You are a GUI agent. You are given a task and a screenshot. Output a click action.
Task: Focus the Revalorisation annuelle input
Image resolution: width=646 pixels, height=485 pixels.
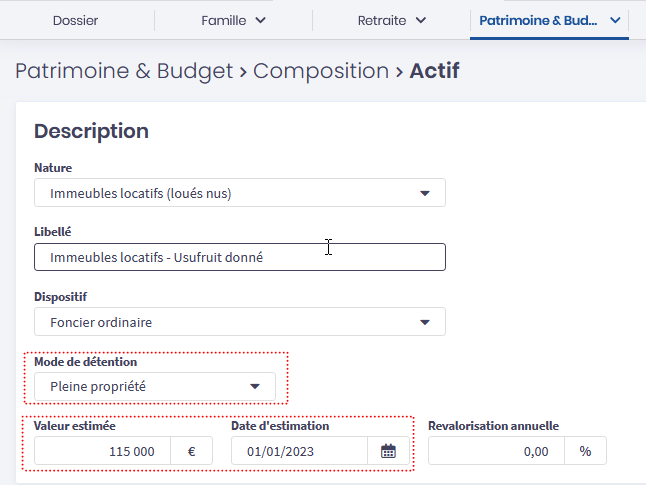click(496, 451)
